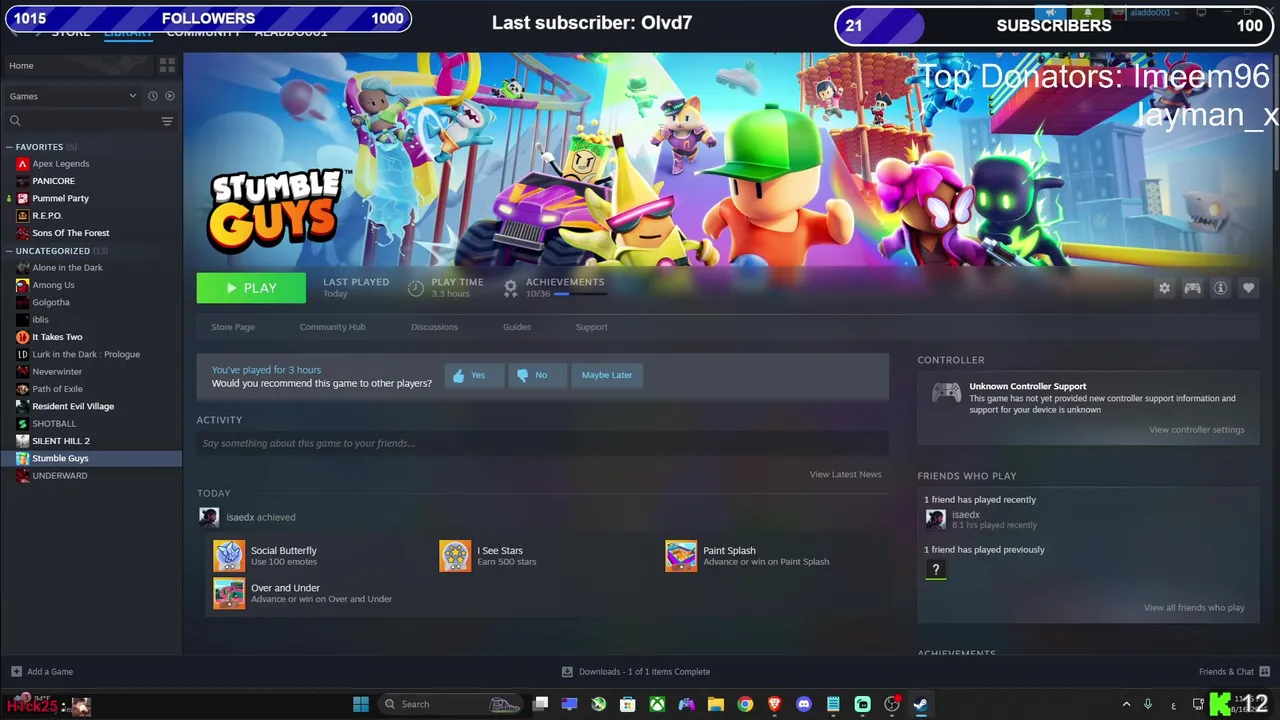Click the Paint Splash achievement icon
The height and width of the screenshot is (720, 1280).
click(681, 556)
